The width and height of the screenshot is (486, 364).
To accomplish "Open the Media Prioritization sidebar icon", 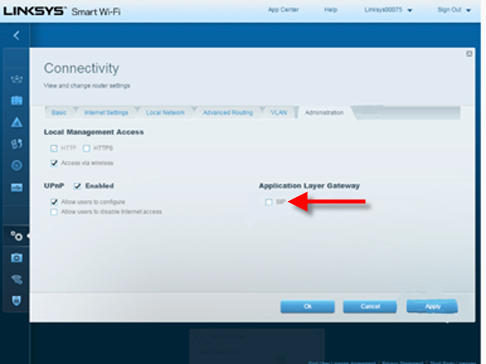I will pyautogui.click(x=17, y=144).
